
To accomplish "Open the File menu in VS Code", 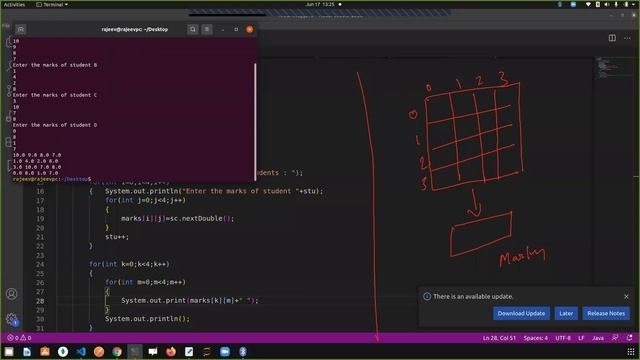I will click(x=5, y=25).
